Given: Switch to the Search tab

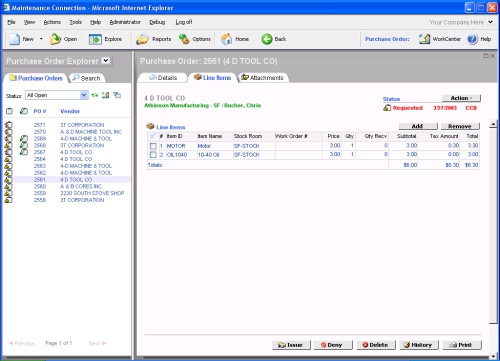Looking at the screenshot, I should pyautogui.click(x=87, y=78).
